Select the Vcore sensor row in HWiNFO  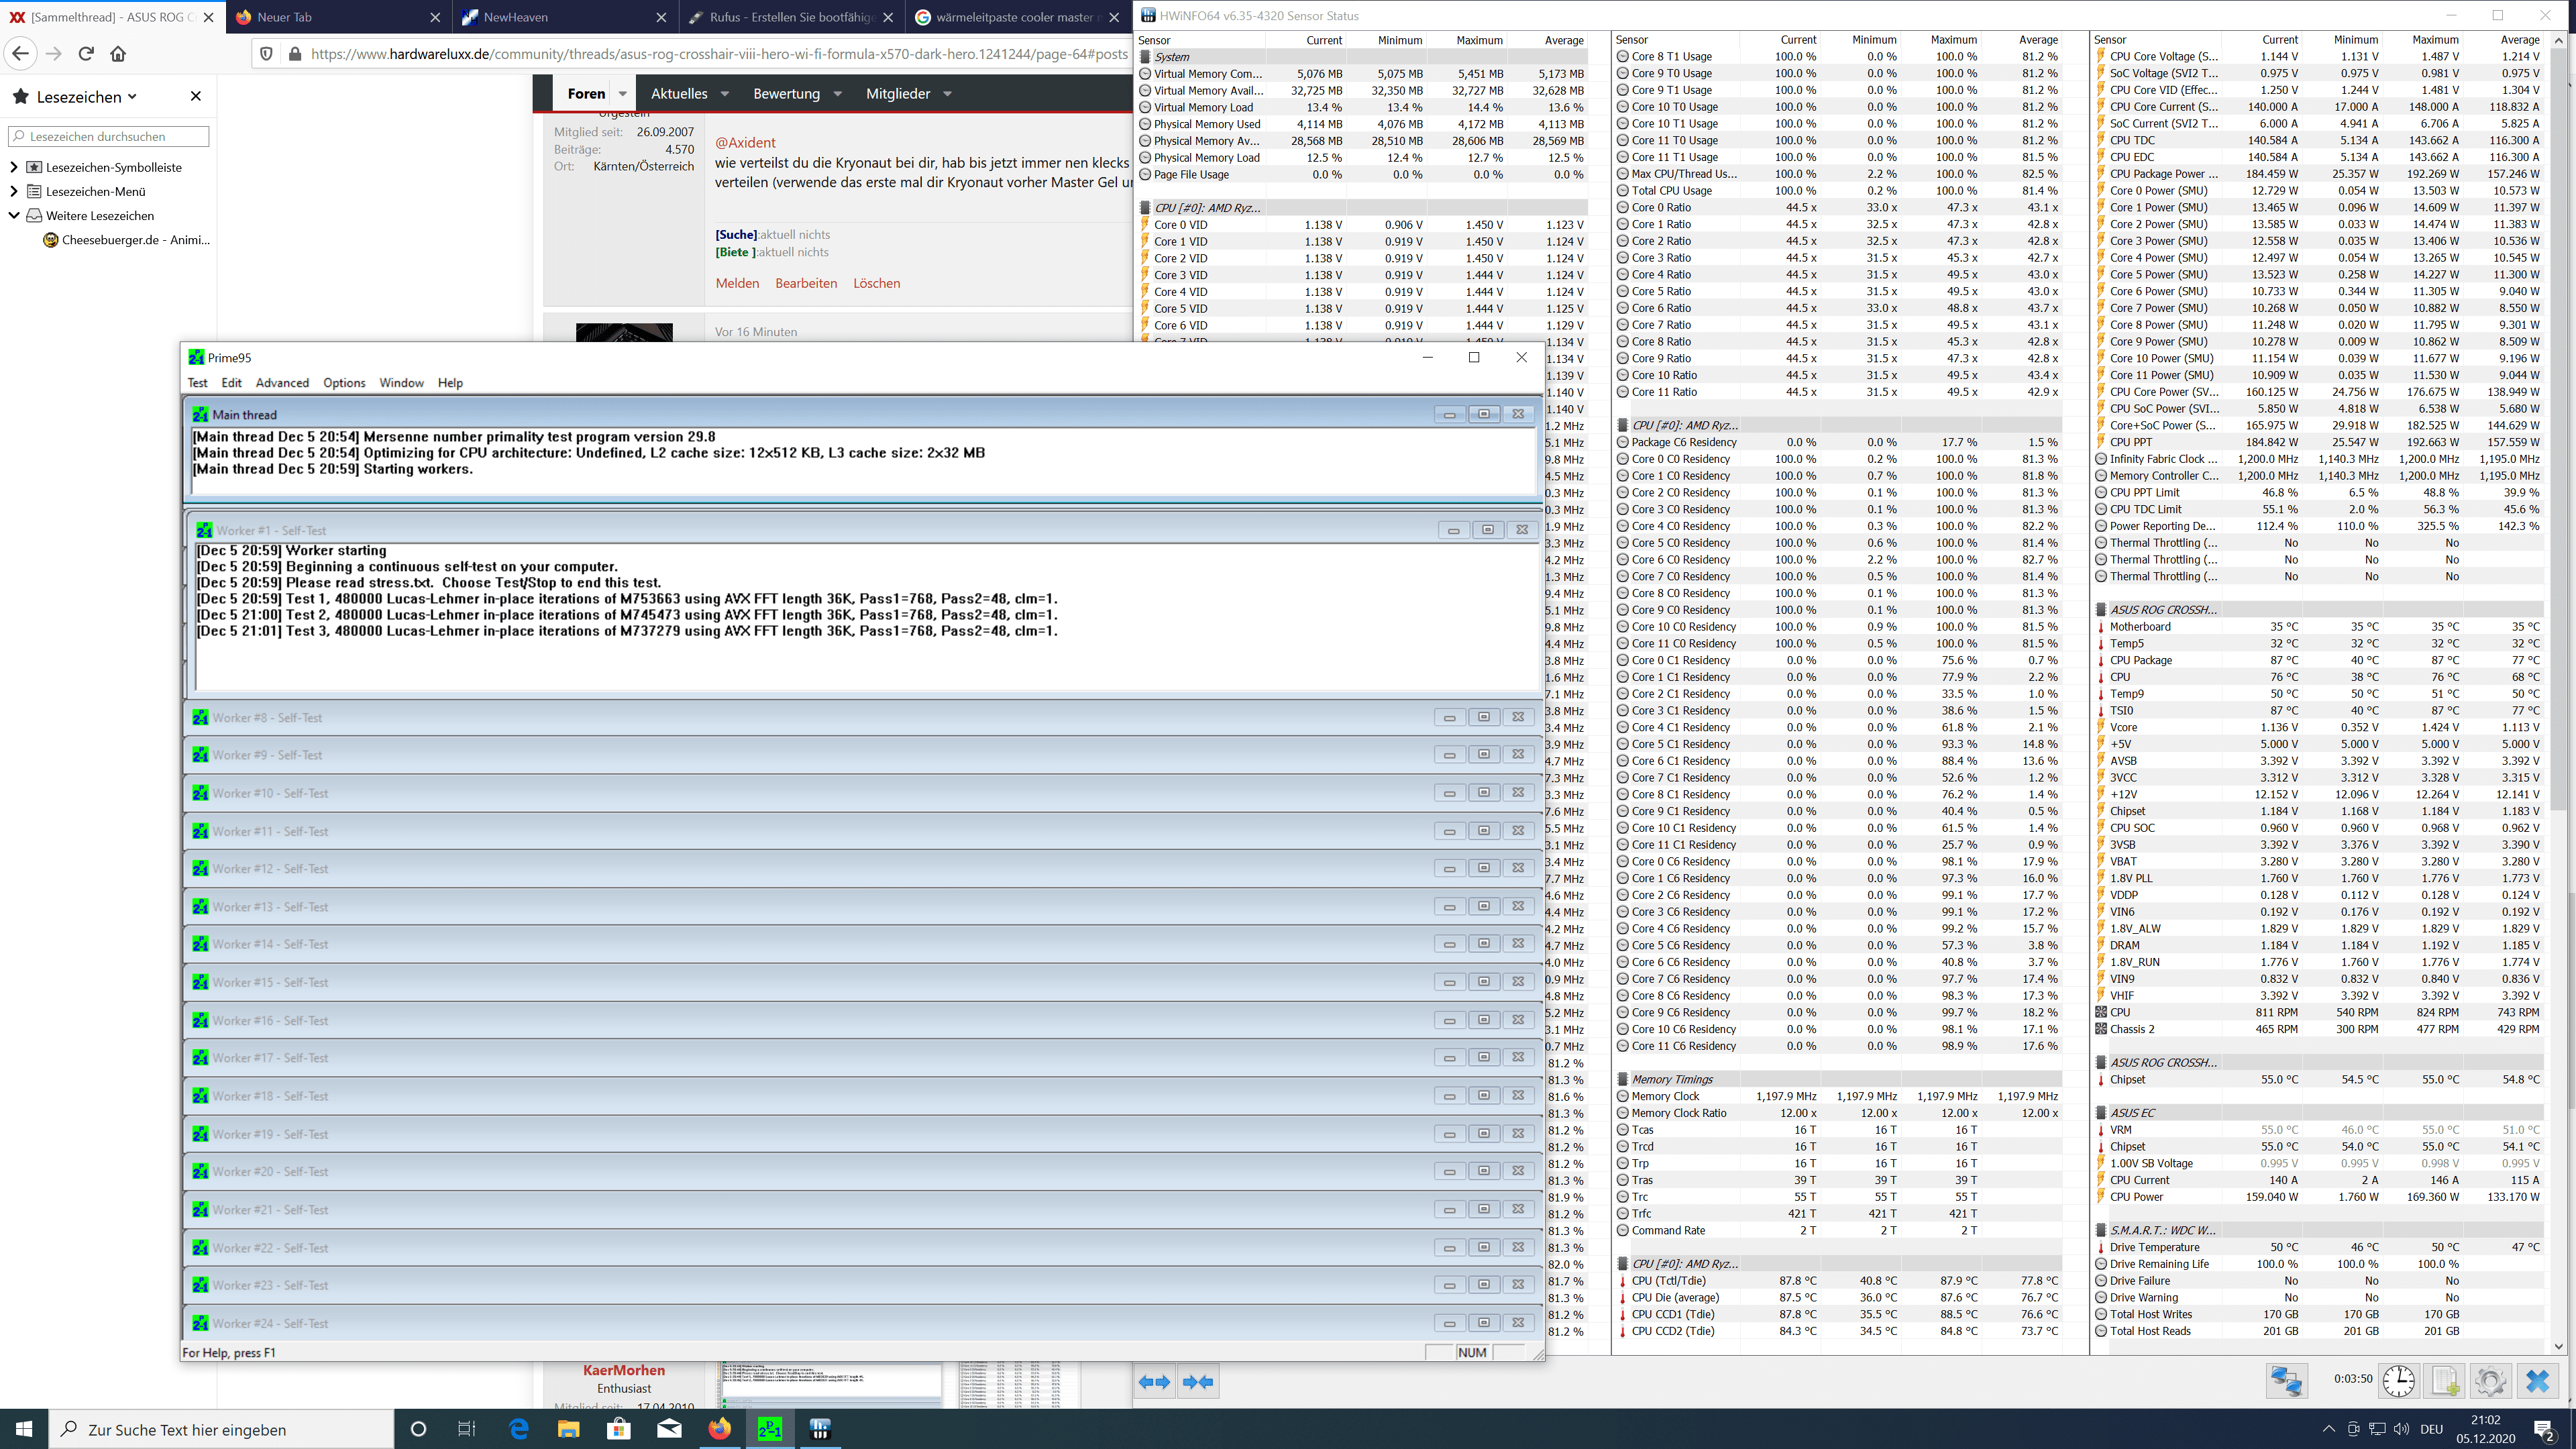tap(2318, 727)
